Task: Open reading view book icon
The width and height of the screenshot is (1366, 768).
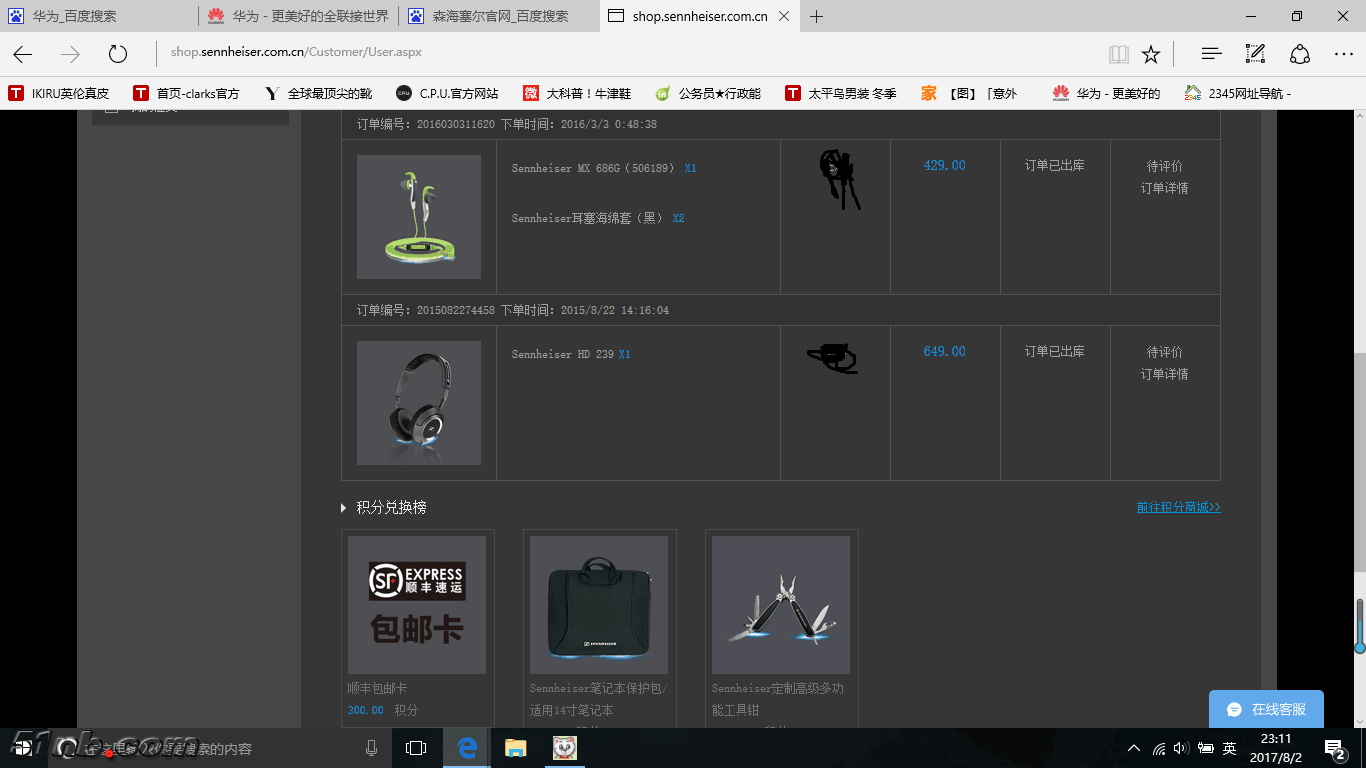Action: tap(1119, 54)
